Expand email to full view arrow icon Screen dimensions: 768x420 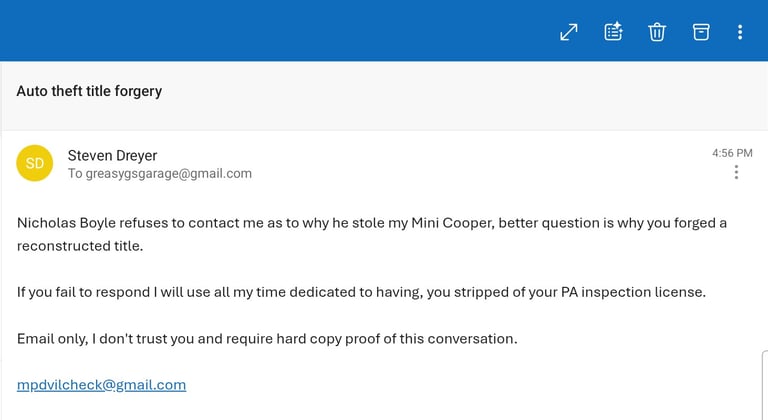(569, 32)
